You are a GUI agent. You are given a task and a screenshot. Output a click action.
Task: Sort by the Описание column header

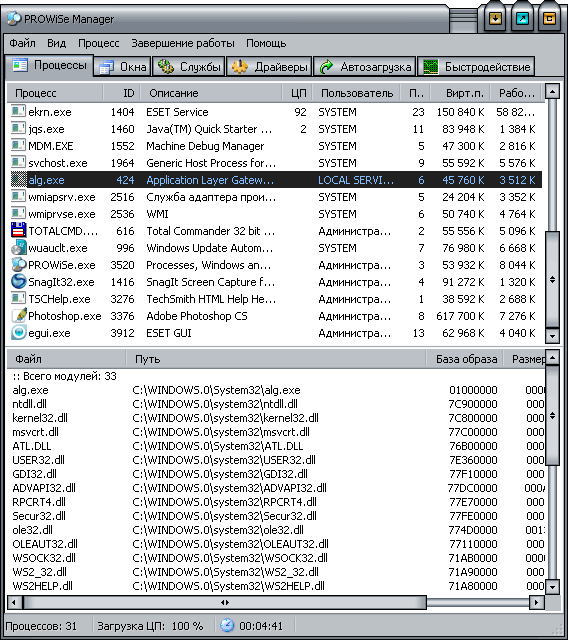point(211,93)
